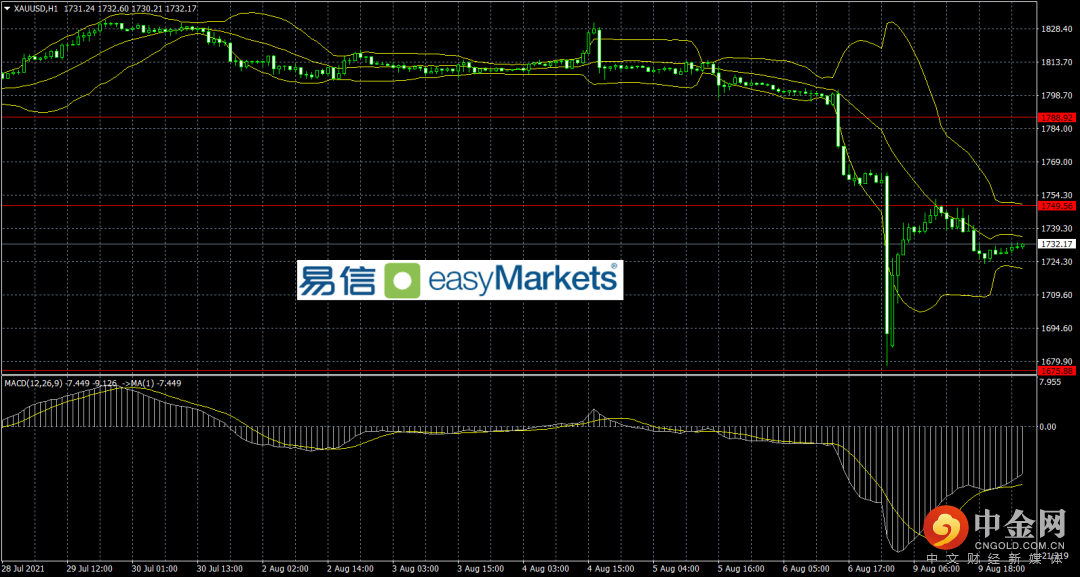Image resolution: width=1080 pixels, height=577 pixels.
Task: Click the 1754.30 value on price scale
Action: [x=1058, y=196]
